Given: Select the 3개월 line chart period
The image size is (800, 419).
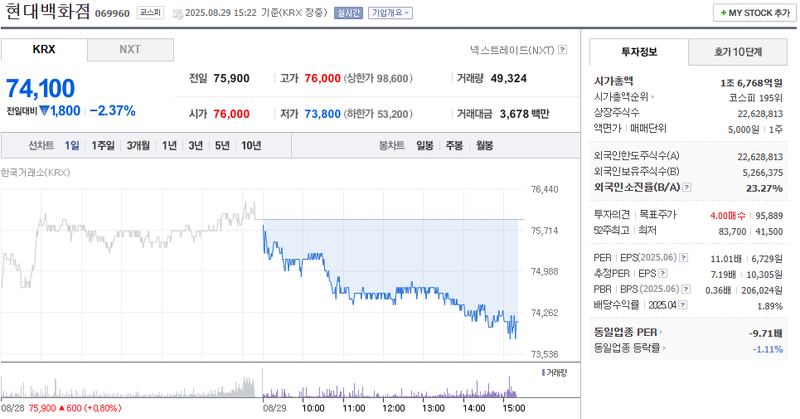Looking at the screenshot, I should point(138,145).
